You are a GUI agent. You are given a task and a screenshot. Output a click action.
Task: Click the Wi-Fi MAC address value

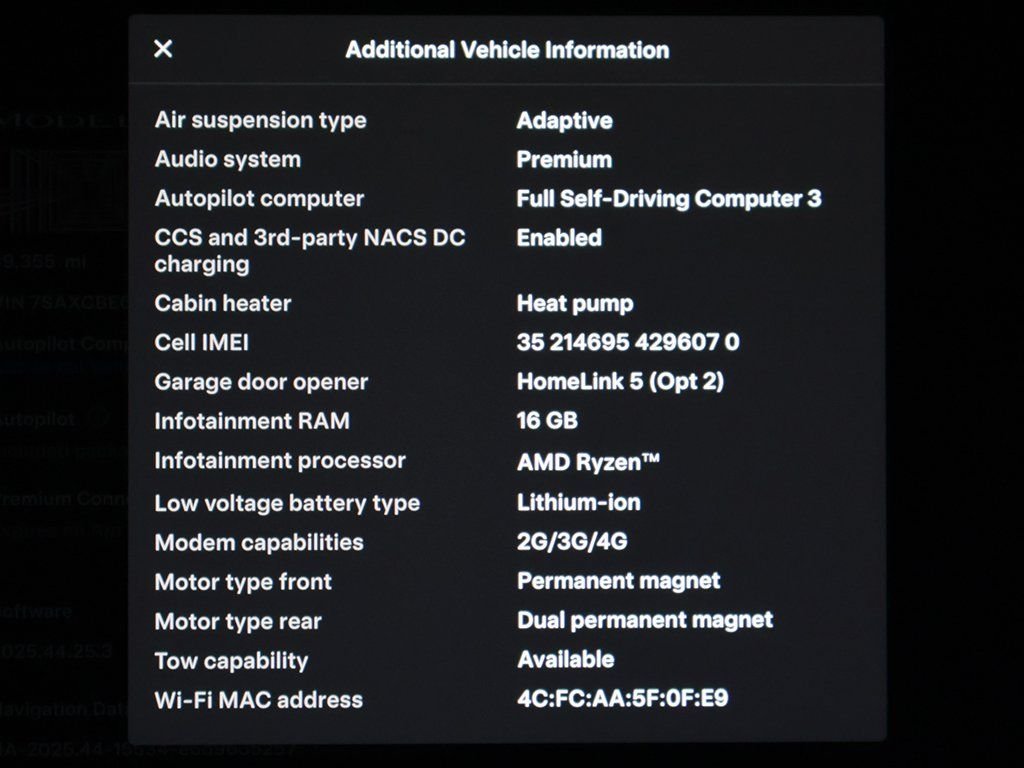pyautogui.click(x=622, y=699)
